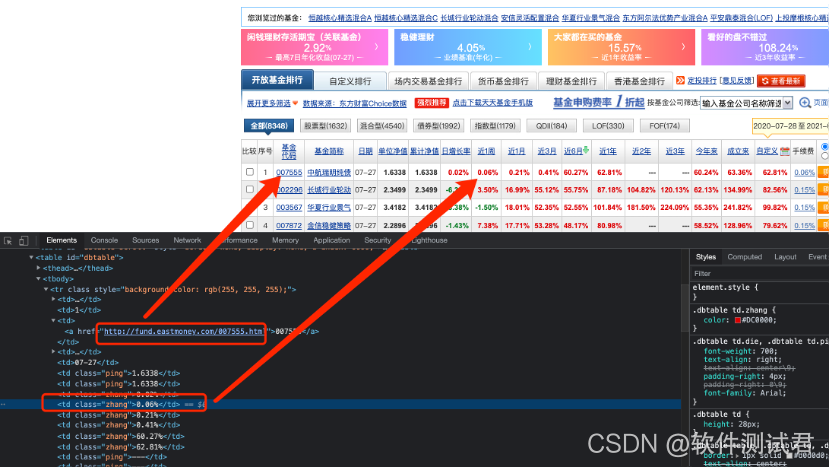The height and width of the screenshot is (468, 830).
Task: Select the zhang 60.27% td node
Action: (121, 436)
